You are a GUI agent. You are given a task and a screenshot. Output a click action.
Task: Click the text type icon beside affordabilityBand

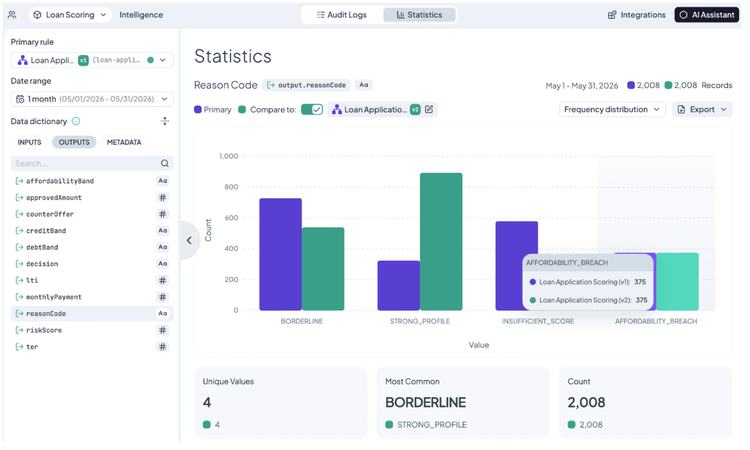click(x=163, y=181)
